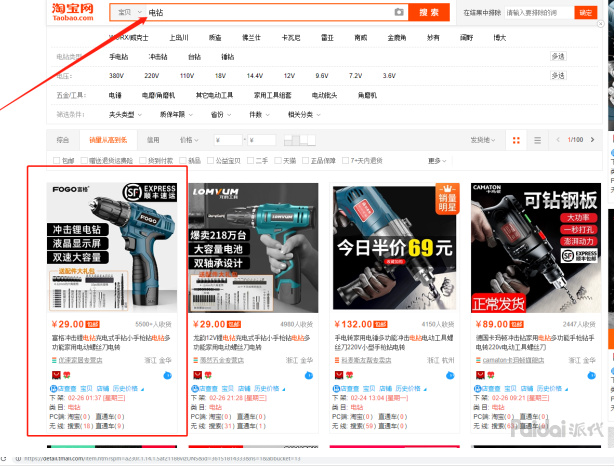Switch to grid view layout
This screenshot has width=614, height=468.
516,140
